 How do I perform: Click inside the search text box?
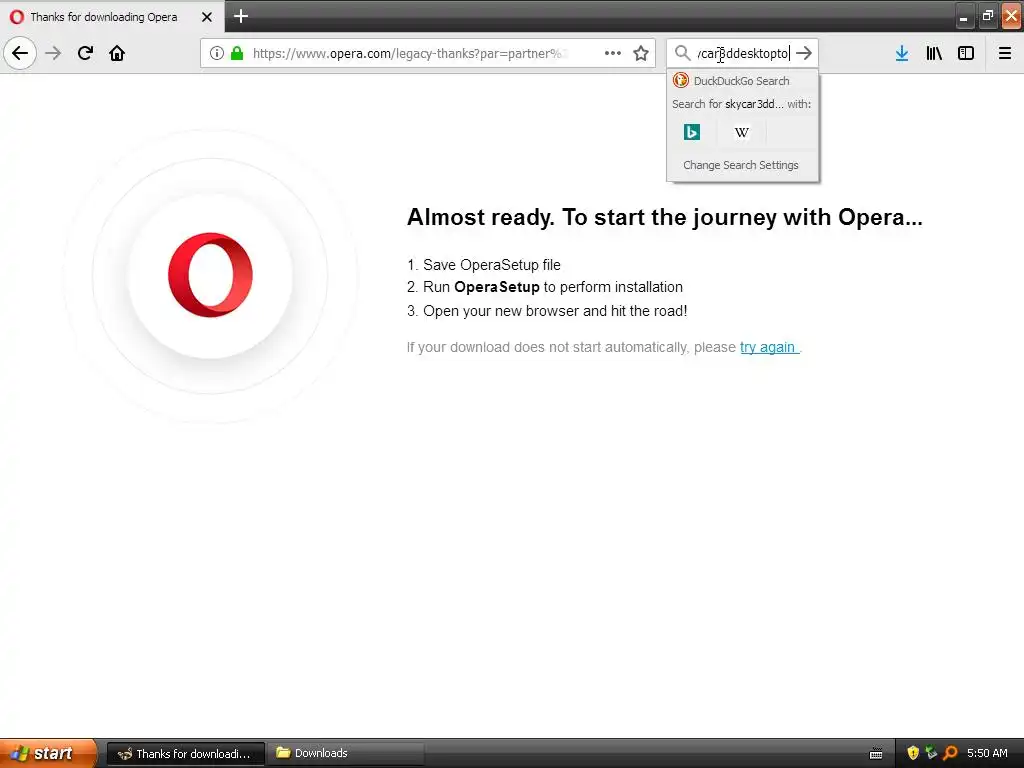click(743, 53)
